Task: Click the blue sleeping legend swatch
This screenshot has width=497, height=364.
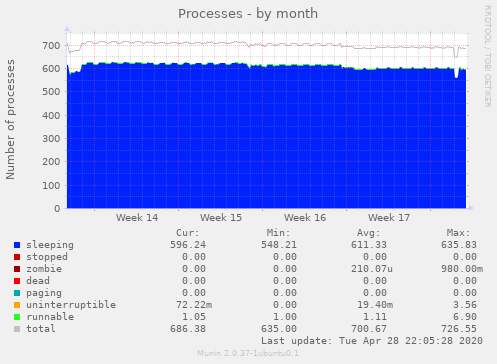Action: click(x=17, y=245)
